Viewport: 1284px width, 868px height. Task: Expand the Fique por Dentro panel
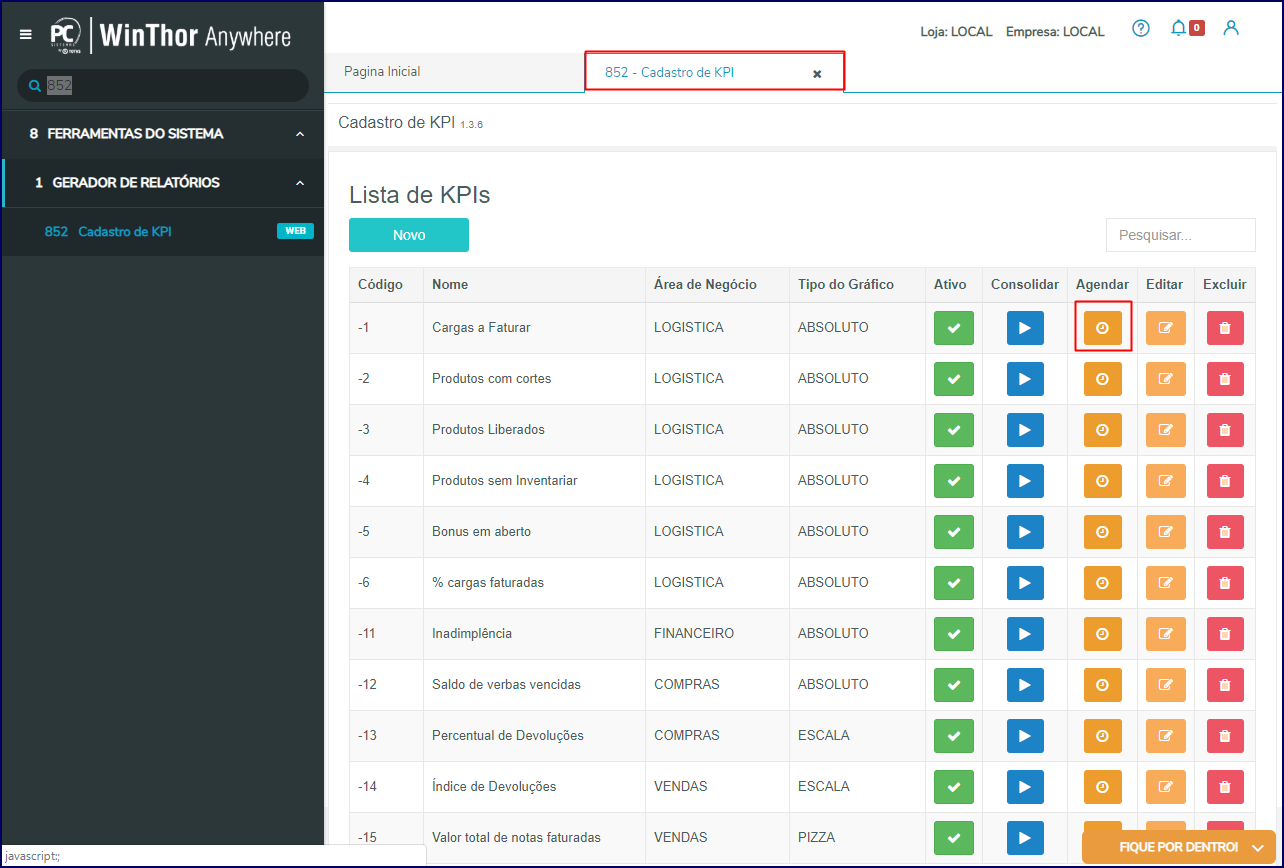tap(1179, 847)
